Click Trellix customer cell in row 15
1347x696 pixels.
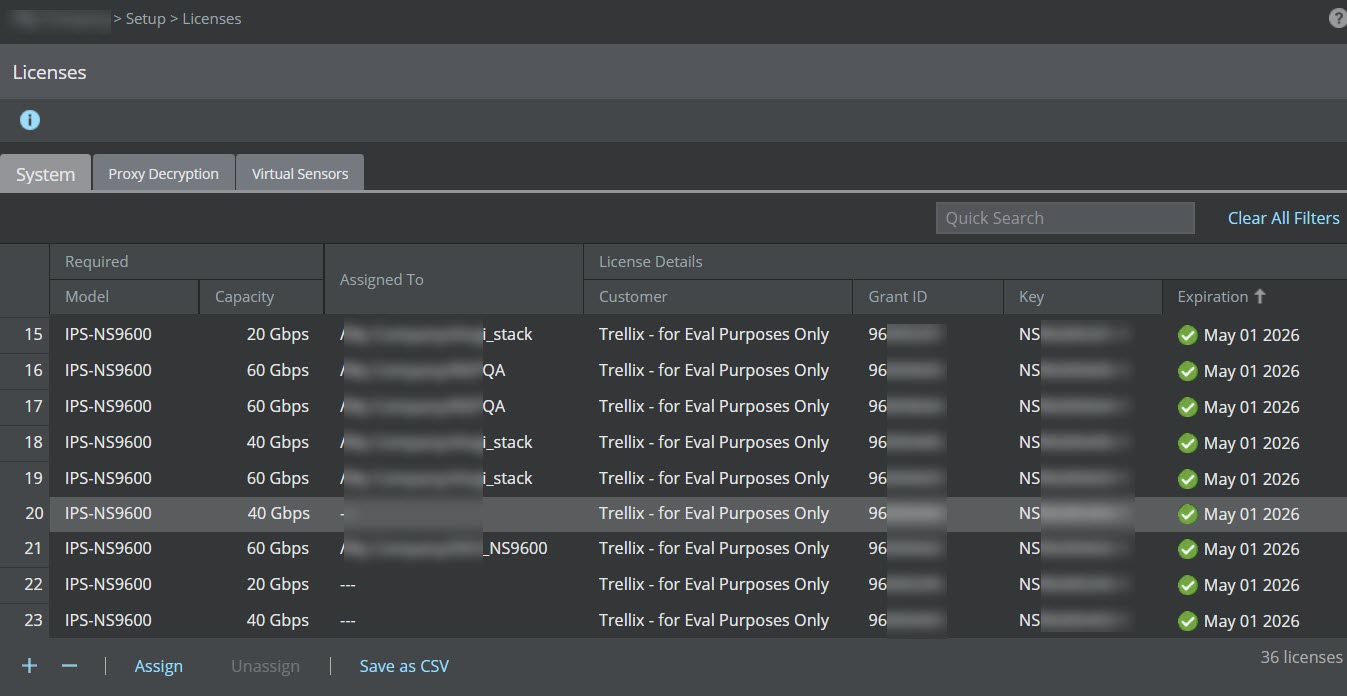tap(714, 334)
